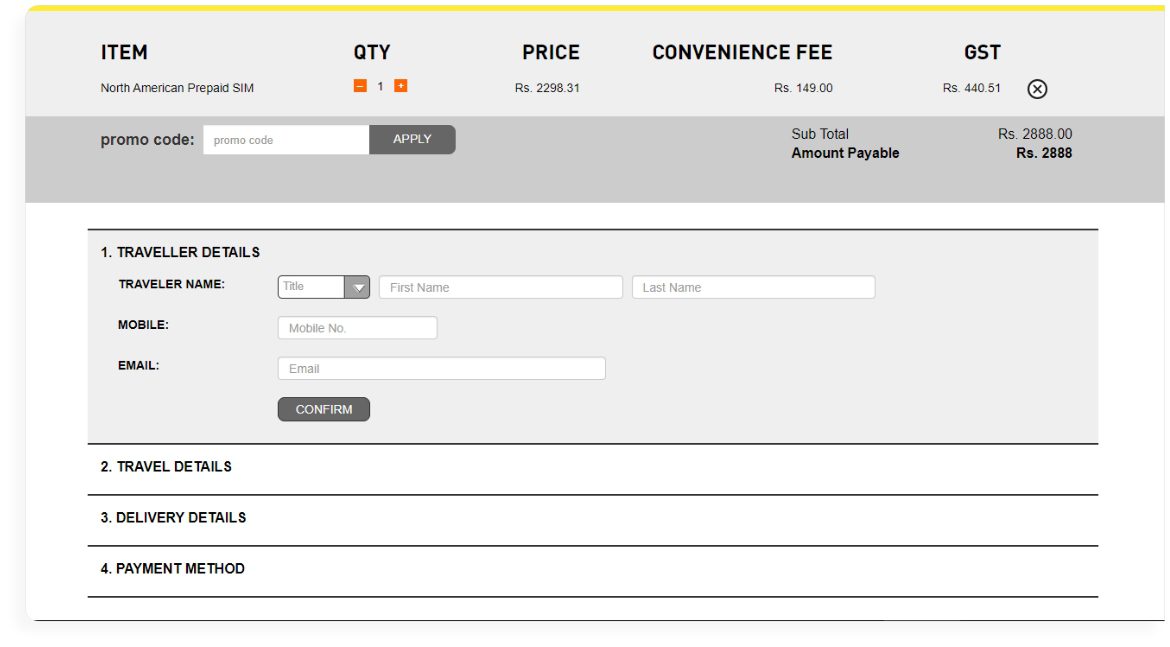Confirm traveller details
The height and width of the screenshot is (647, 1170).
[x=324, y=409]
